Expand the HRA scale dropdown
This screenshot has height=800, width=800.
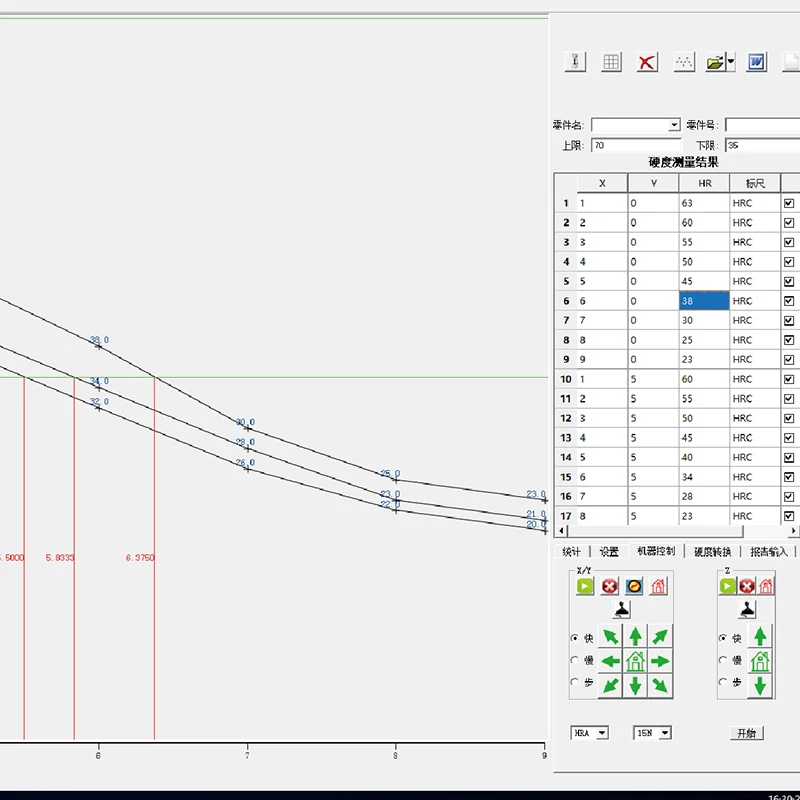[x=601, y=733]
